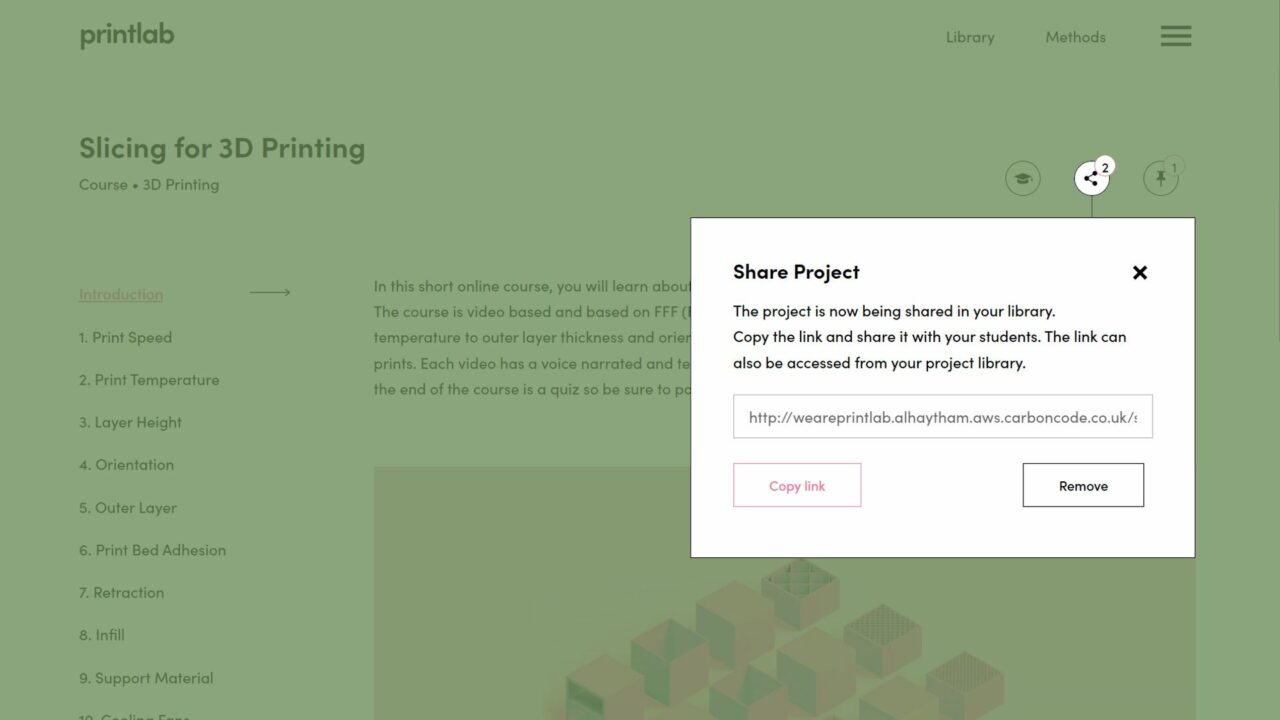Select lesson 6. Print Bed Adhesion
The image size is (1280, 720).
[152, 550]
